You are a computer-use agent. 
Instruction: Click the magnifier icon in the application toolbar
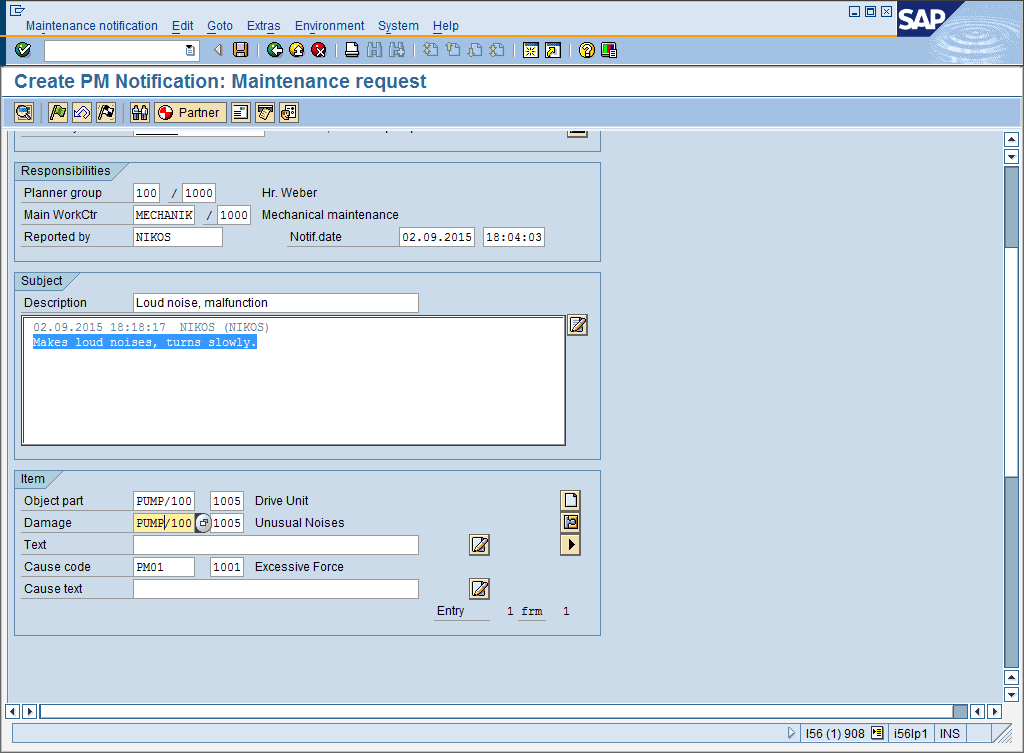coord(24,112)
